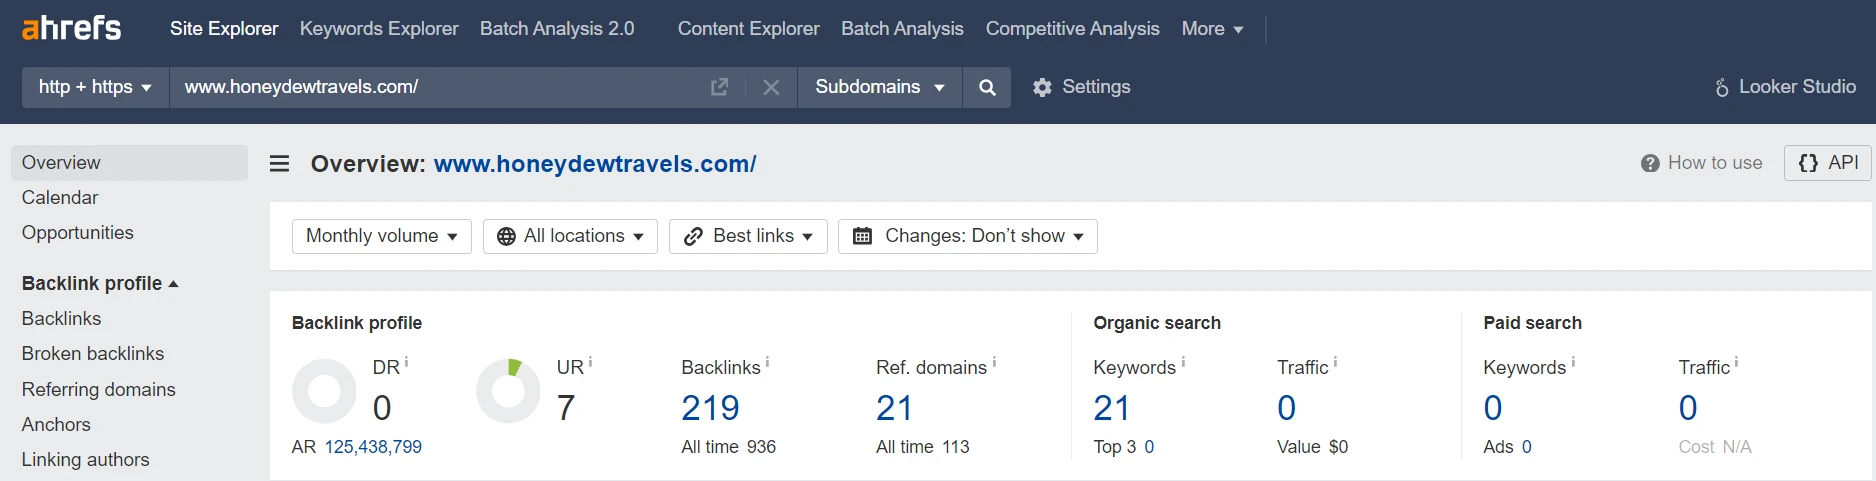1876x481 pixels.
Task: Toggle the hamburger sidebar menu icon
Action: [x=280, y=163]
